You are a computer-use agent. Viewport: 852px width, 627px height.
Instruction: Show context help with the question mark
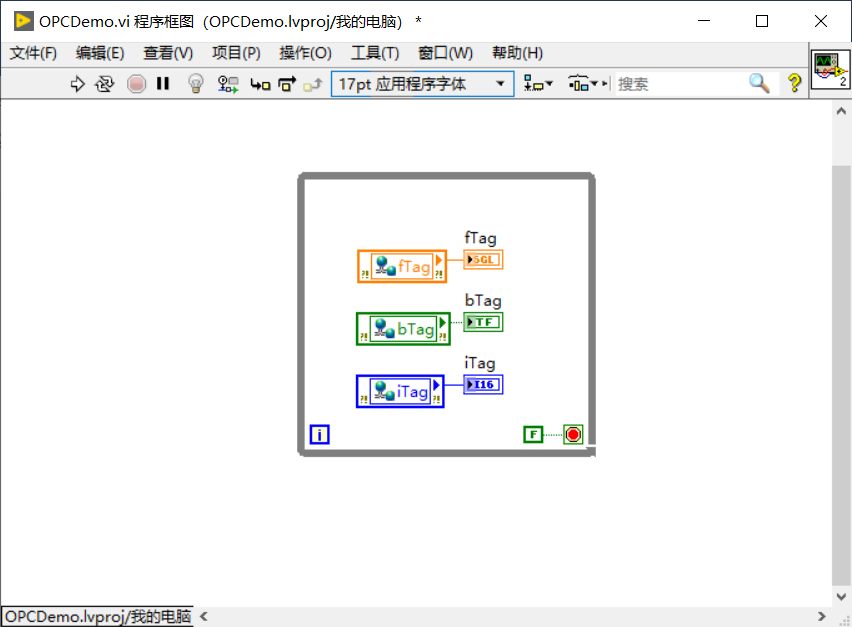pyautogui.click(x=794, y=84)
